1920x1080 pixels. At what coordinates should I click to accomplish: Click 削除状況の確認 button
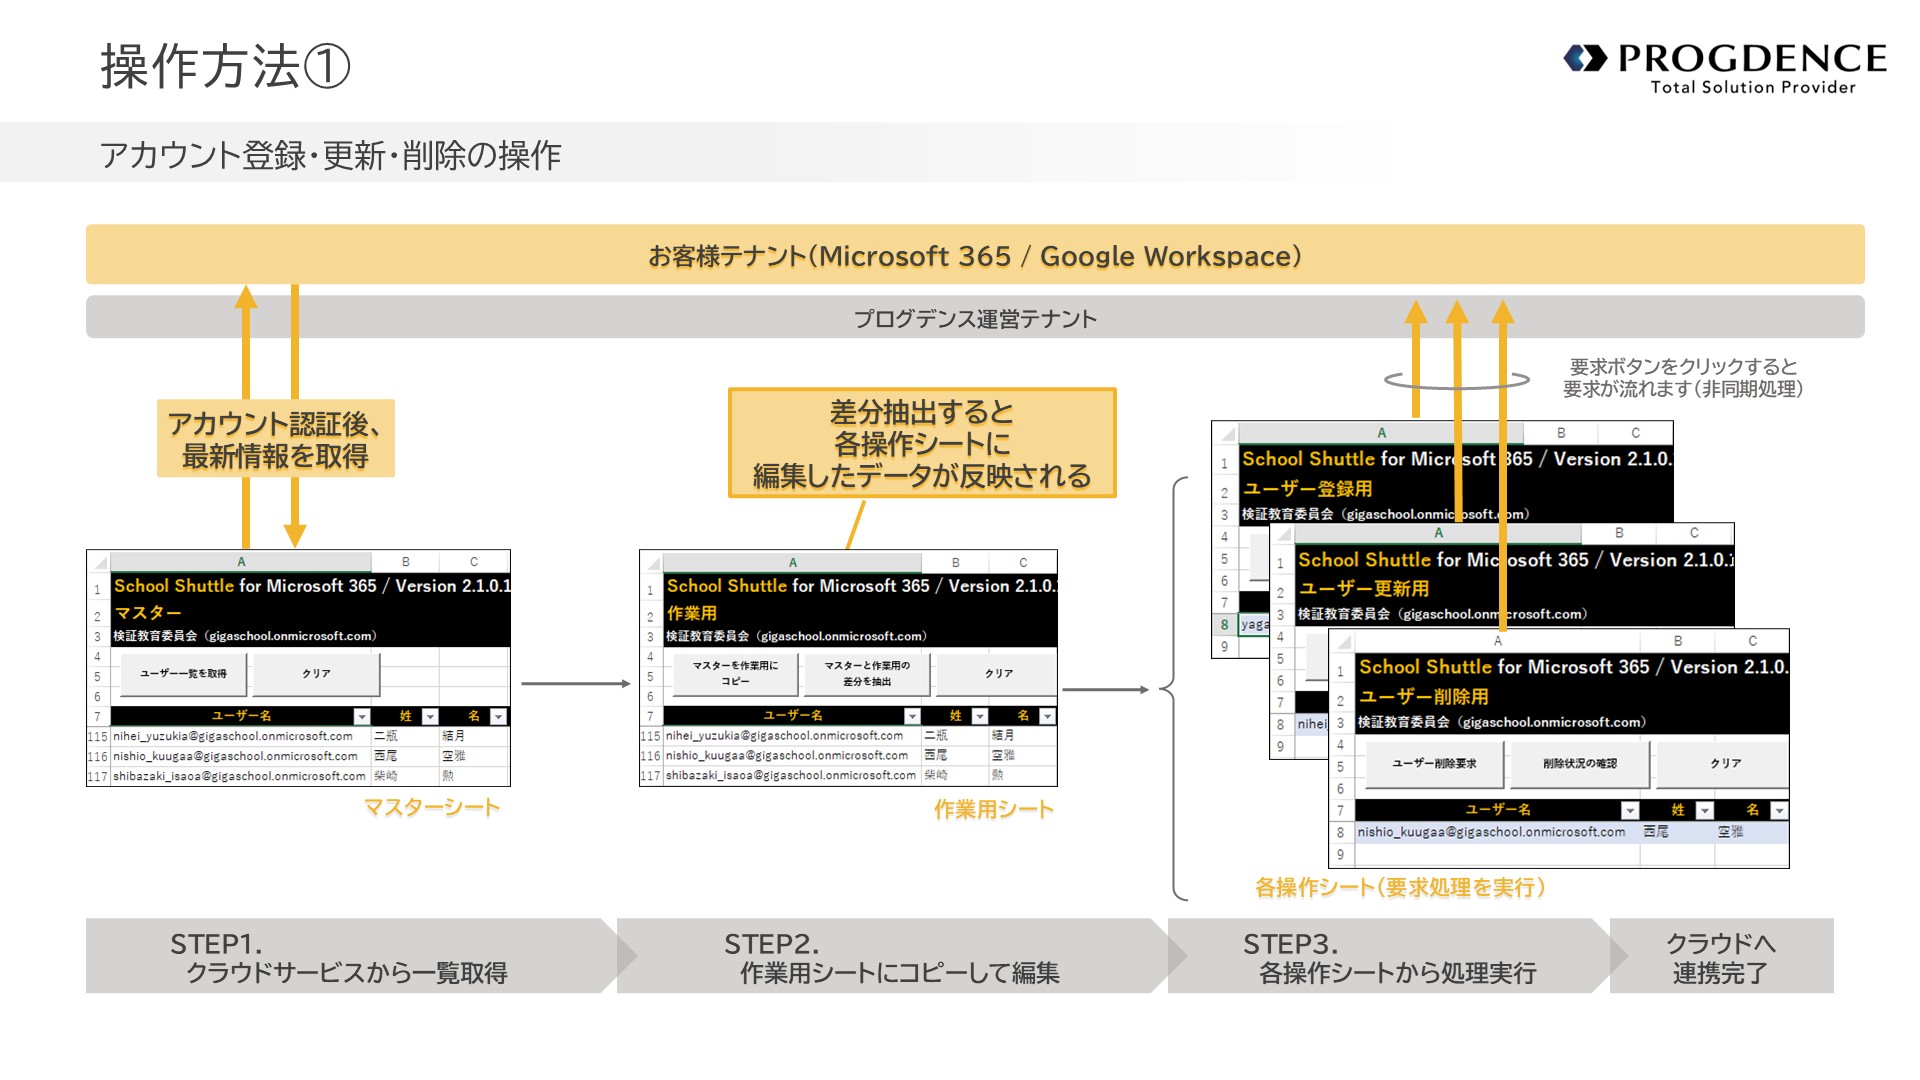[1579, 764]
